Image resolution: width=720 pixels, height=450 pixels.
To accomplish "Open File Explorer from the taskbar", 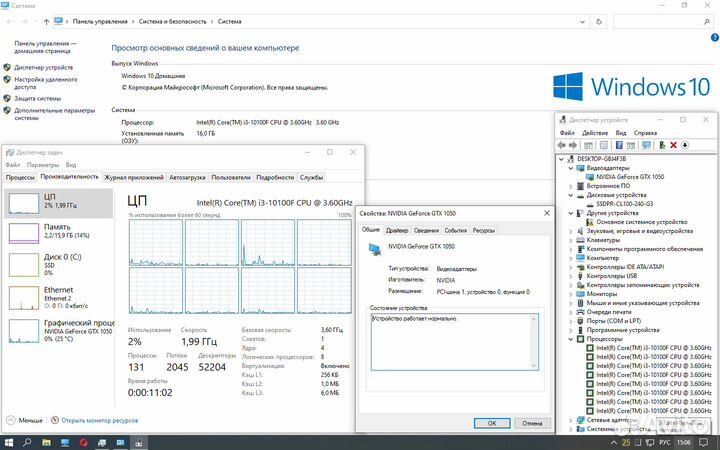I will coord(46,443).
